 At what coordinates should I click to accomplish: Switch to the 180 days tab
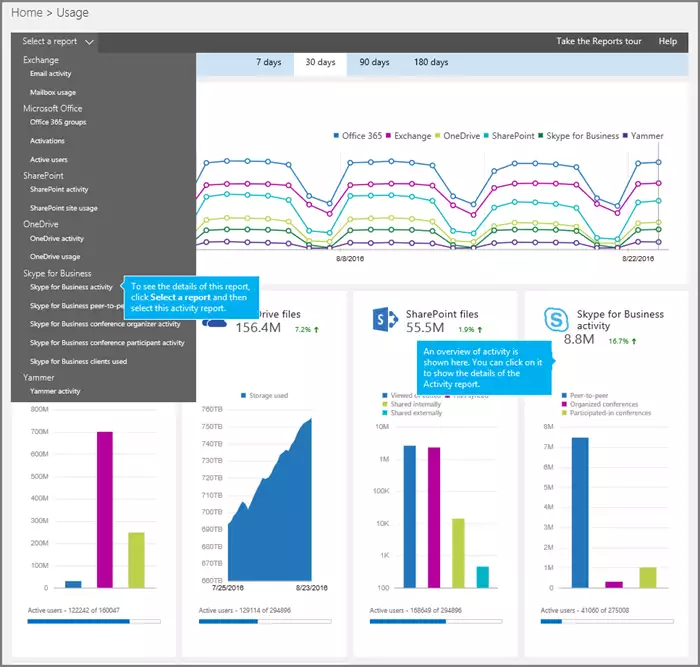pos(429,62)
